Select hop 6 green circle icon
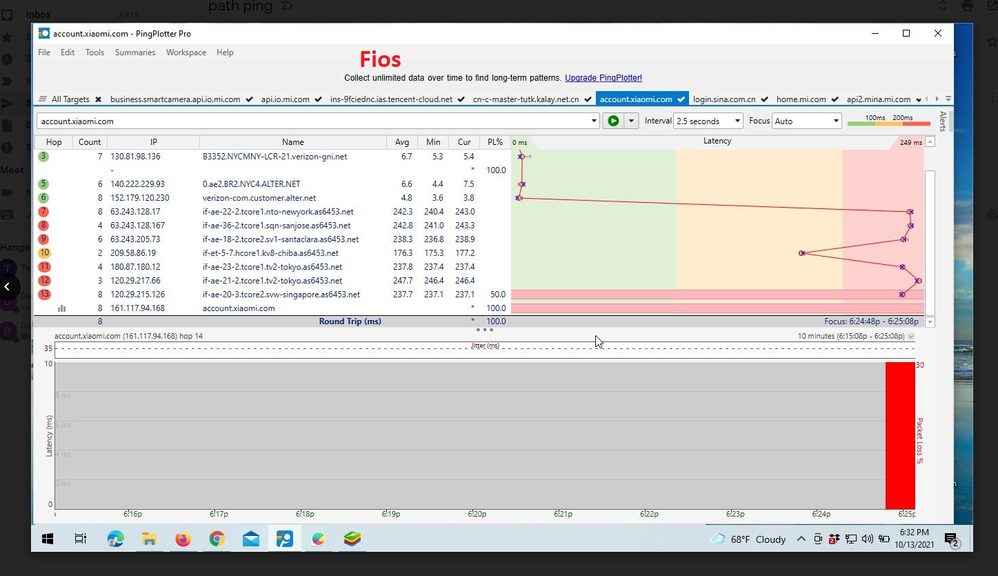998x576 pixels. [x=43, y=198]
